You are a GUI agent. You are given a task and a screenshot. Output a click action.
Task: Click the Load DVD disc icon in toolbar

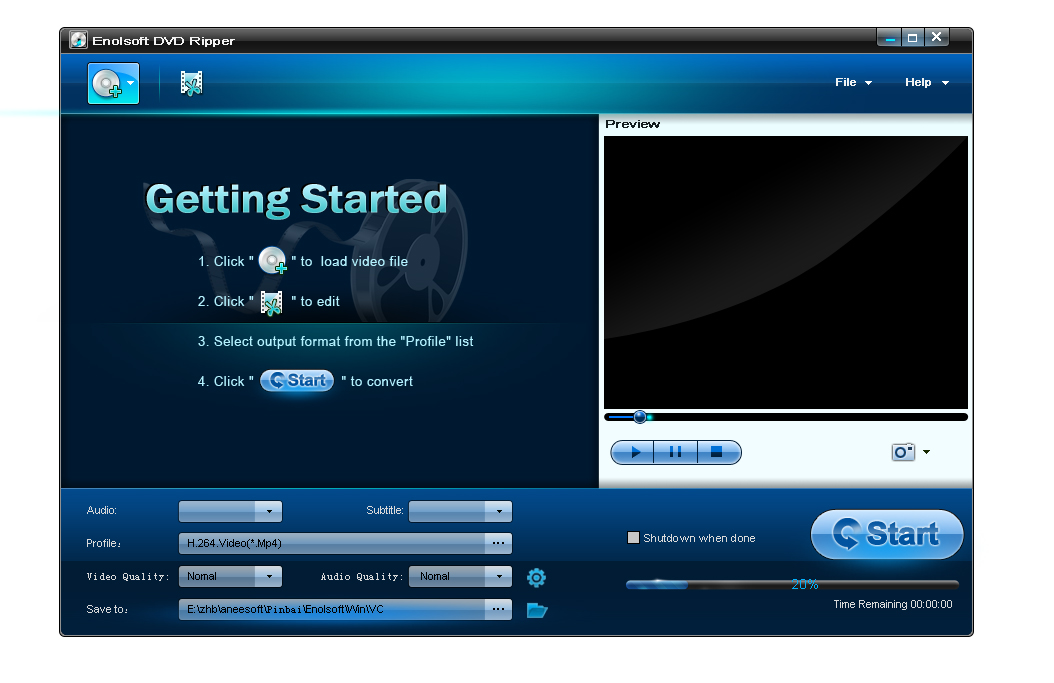tap(108, 84)
